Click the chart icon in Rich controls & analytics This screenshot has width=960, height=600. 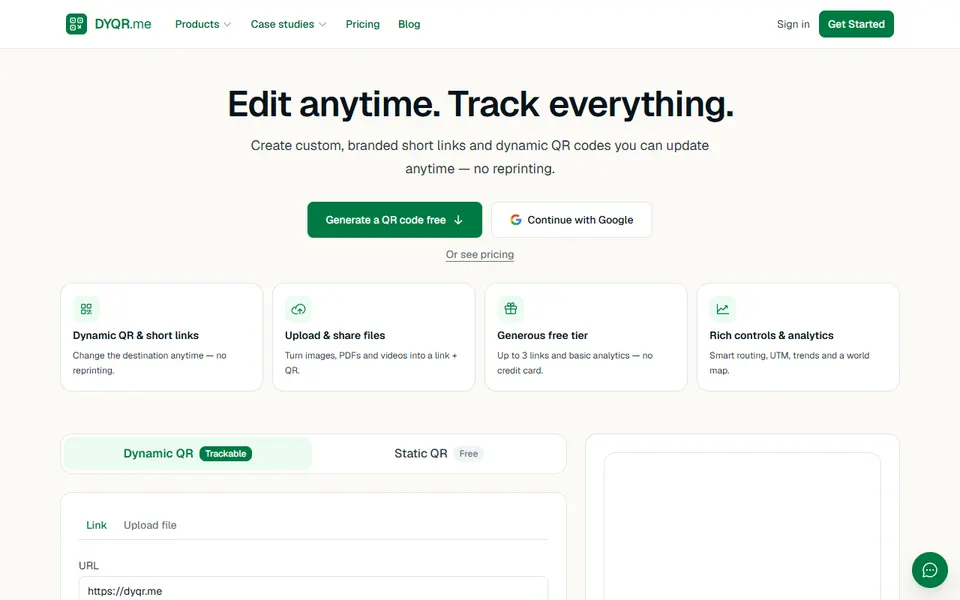(x=722, y=309)
